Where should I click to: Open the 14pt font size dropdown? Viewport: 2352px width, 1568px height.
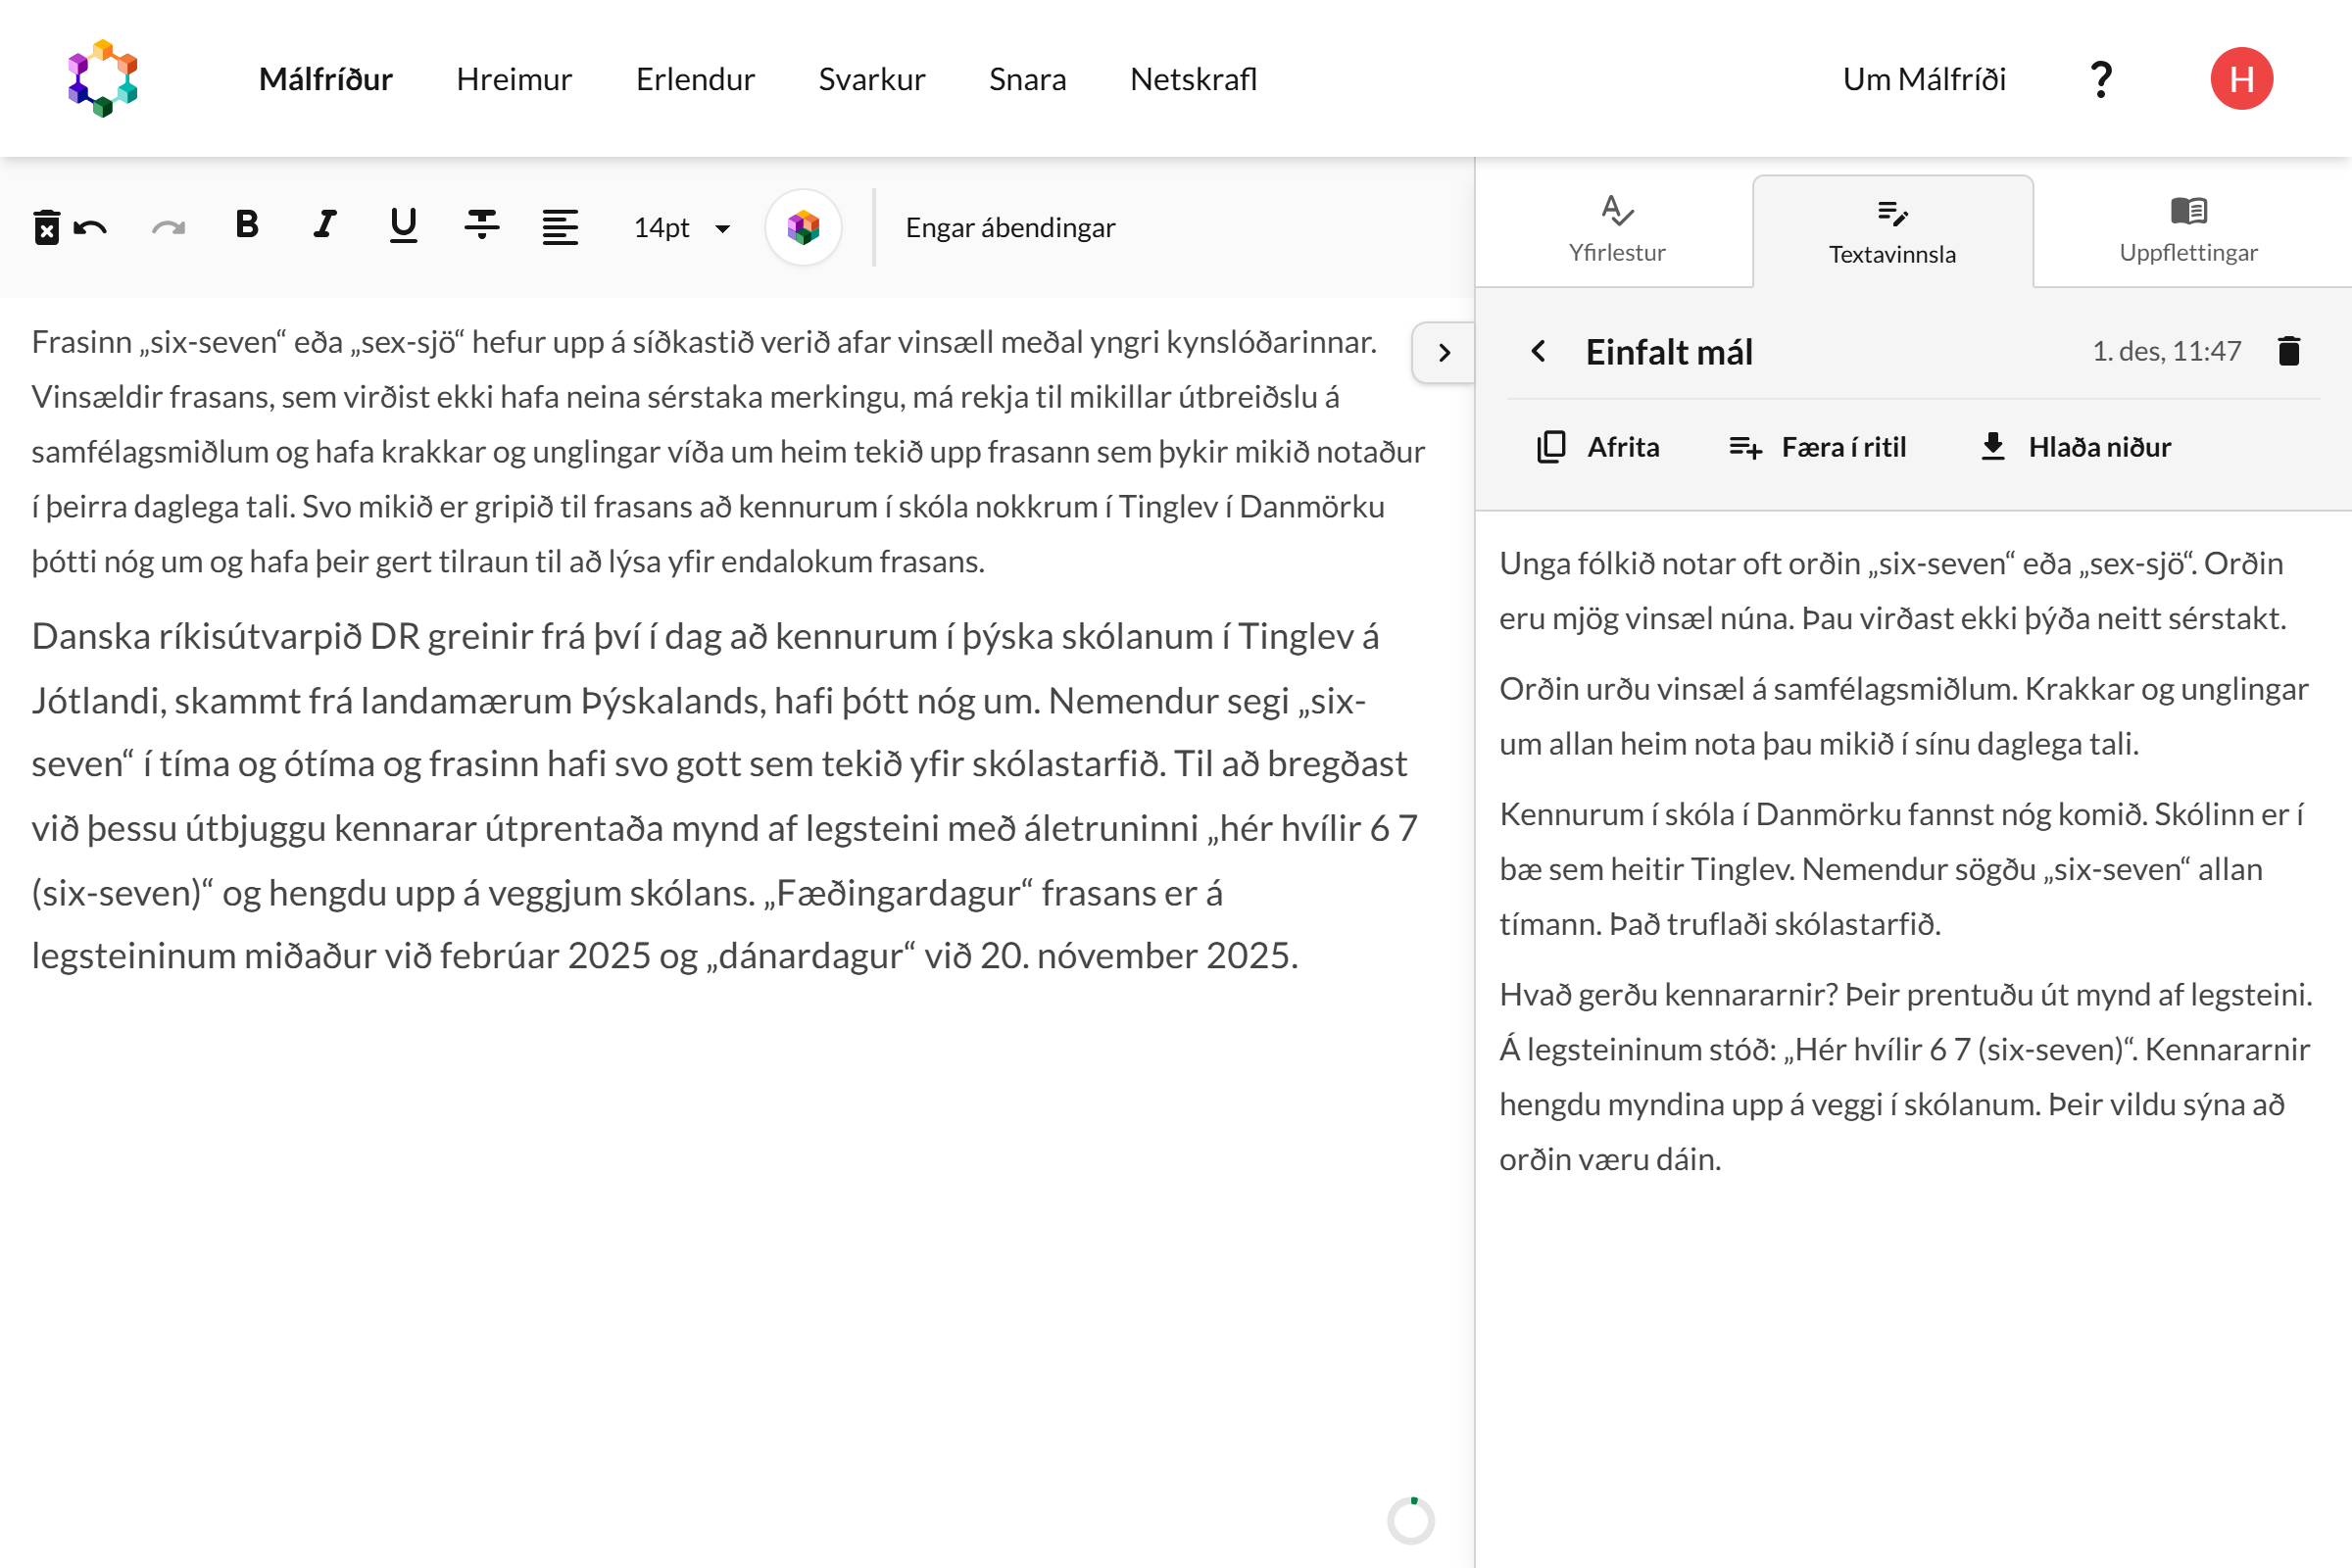682,228
